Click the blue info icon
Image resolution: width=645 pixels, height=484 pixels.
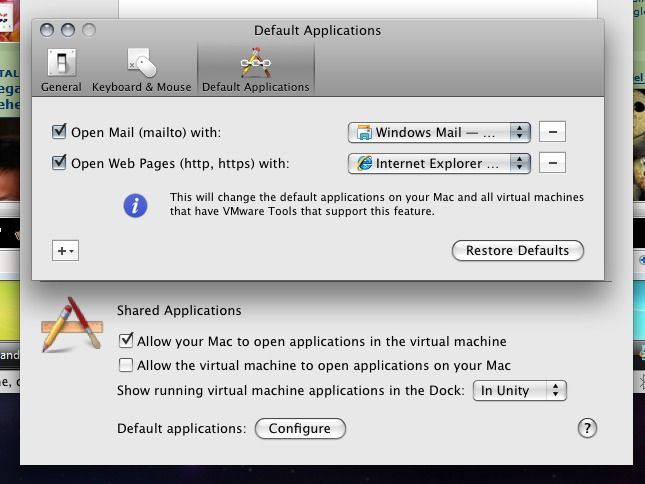pos(135,205)
